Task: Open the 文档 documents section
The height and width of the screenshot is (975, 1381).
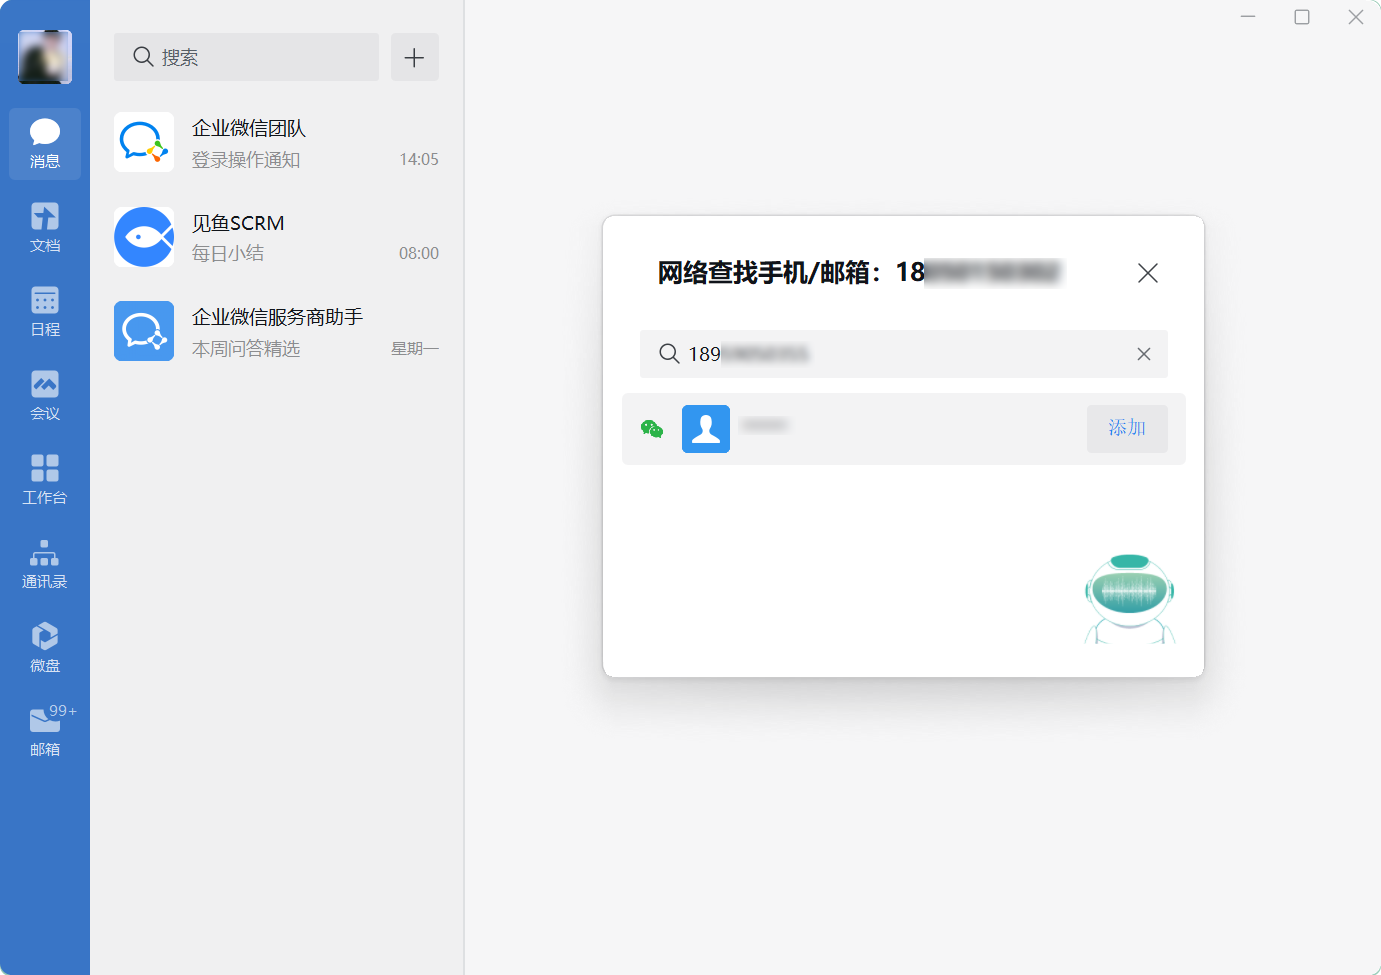Action: click(45, 228)
